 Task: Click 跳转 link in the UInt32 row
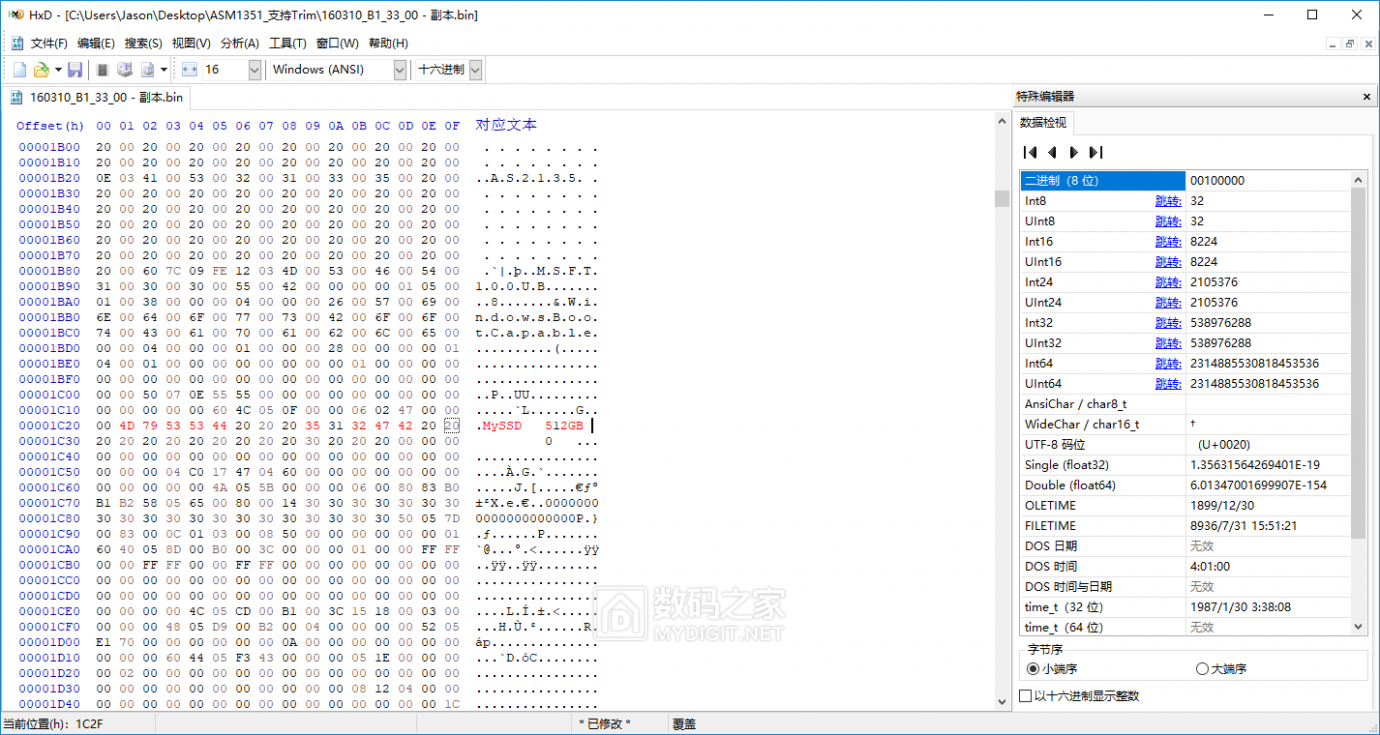coord(1168,343)
